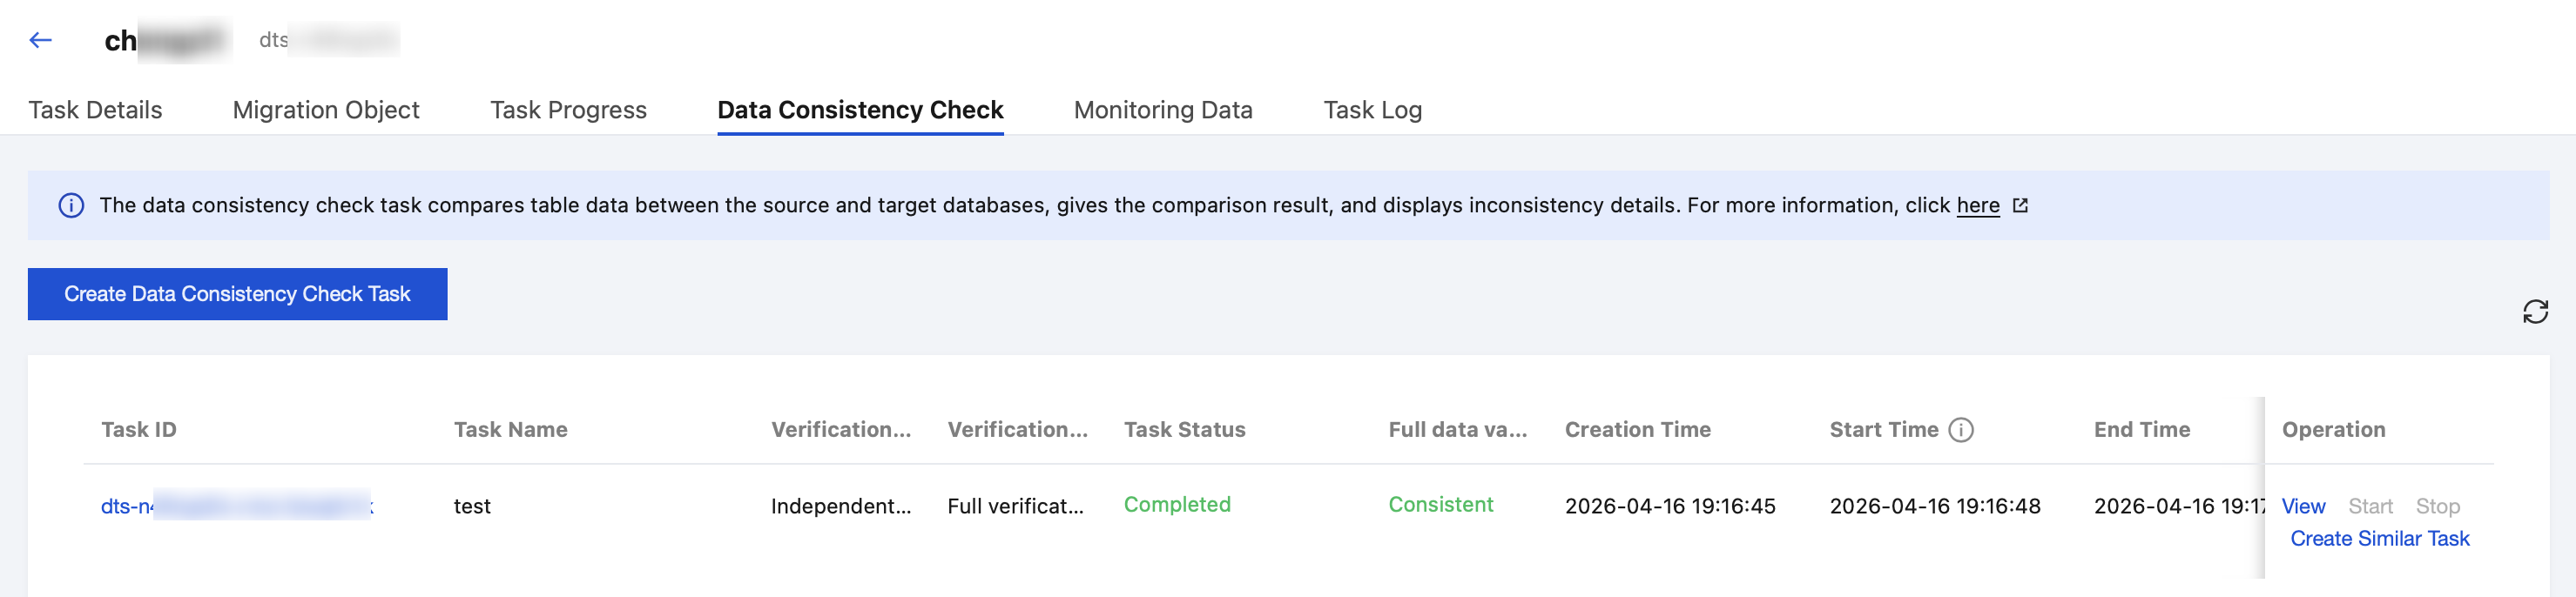This screenshot has height=597, width=2576.
Task: Open the Migration Object tab
Action: tap(326, 110)
